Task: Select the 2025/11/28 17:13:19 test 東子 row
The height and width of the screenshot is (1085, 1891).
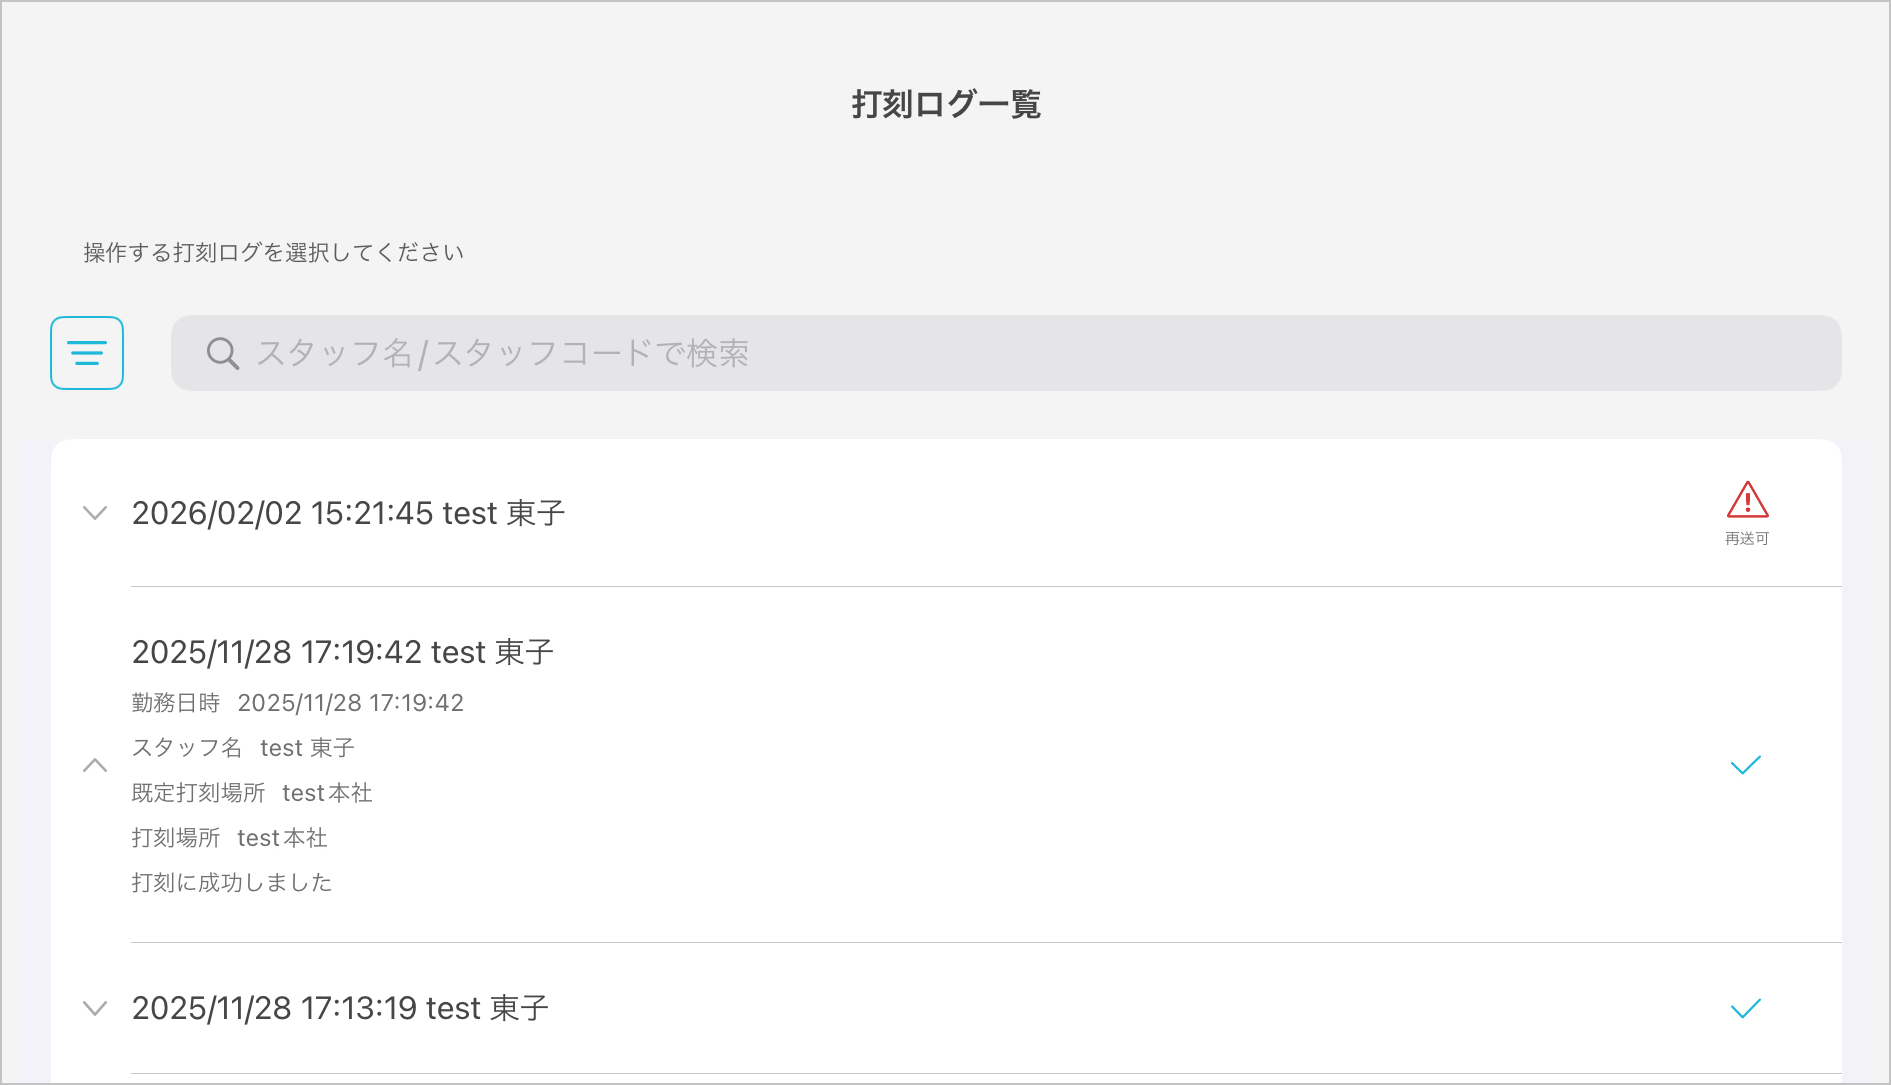Action: (340, 1008)
